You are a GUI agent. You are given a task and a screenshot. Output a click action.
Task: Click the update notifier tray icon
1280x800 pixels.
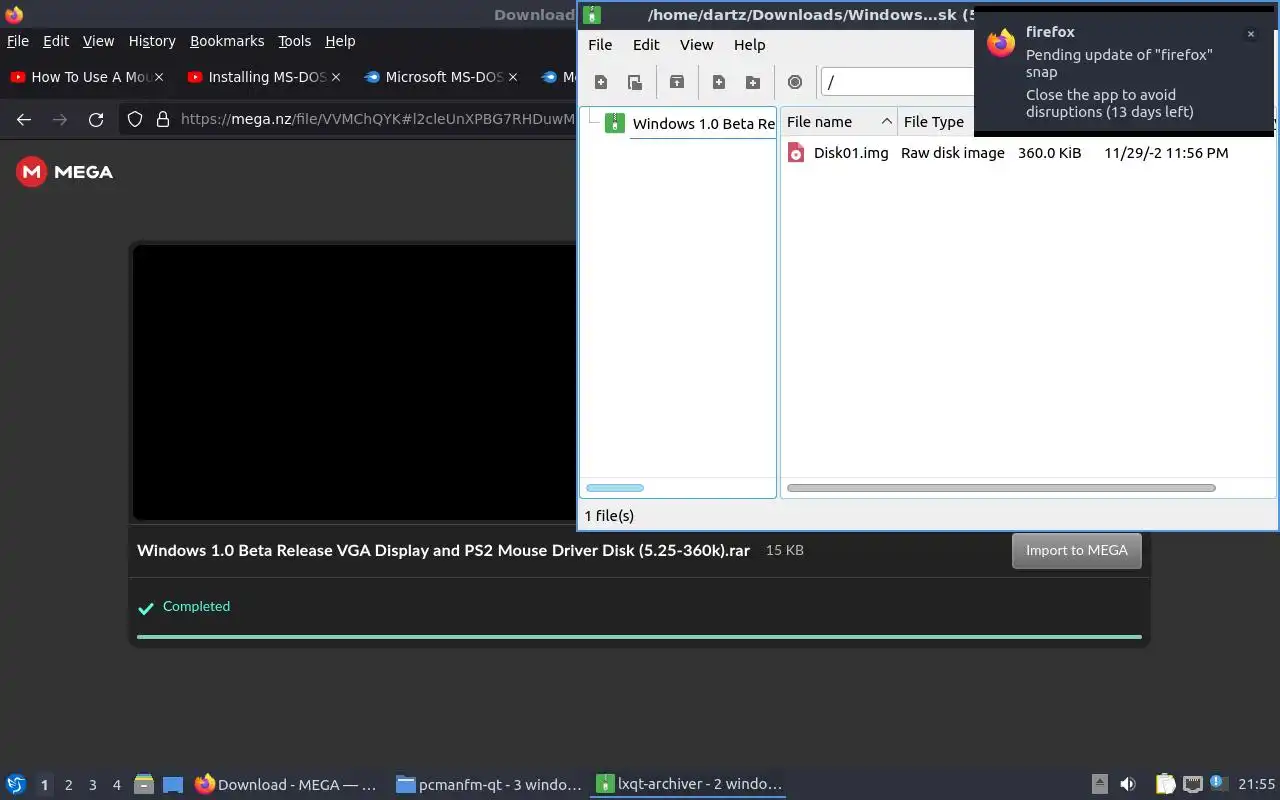point(1218,783)
